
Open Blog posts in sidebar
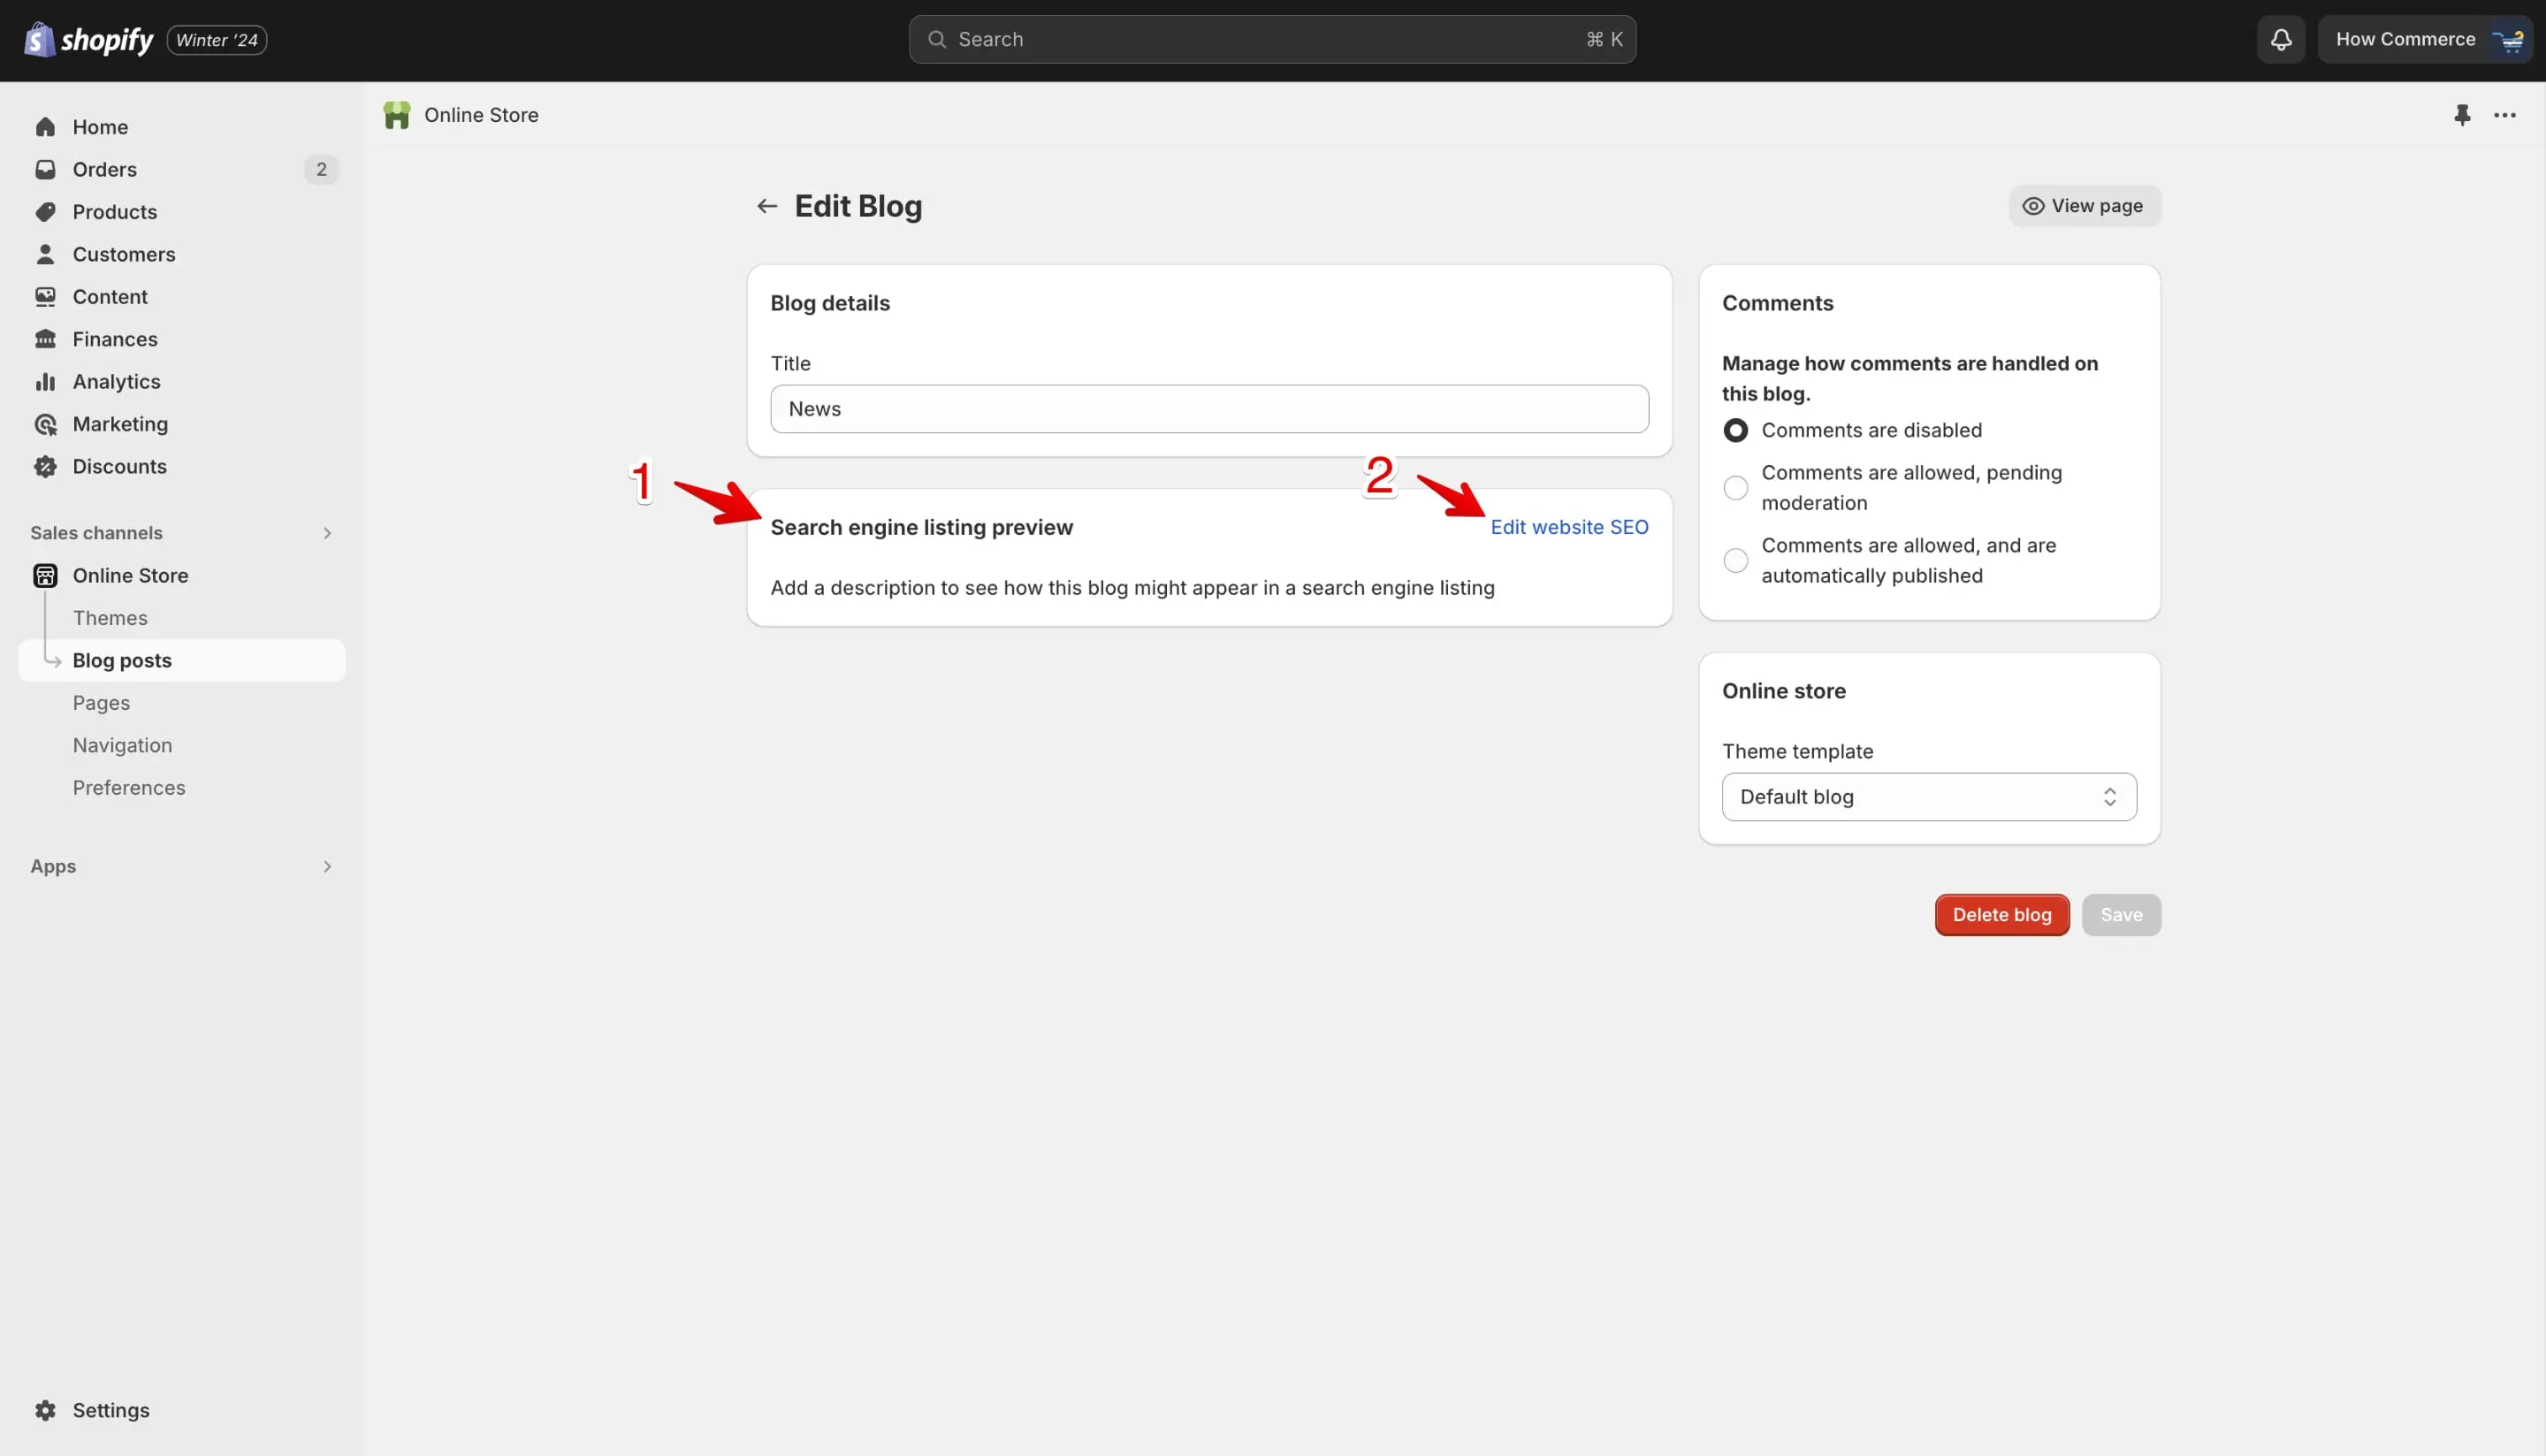coord(182,660)
